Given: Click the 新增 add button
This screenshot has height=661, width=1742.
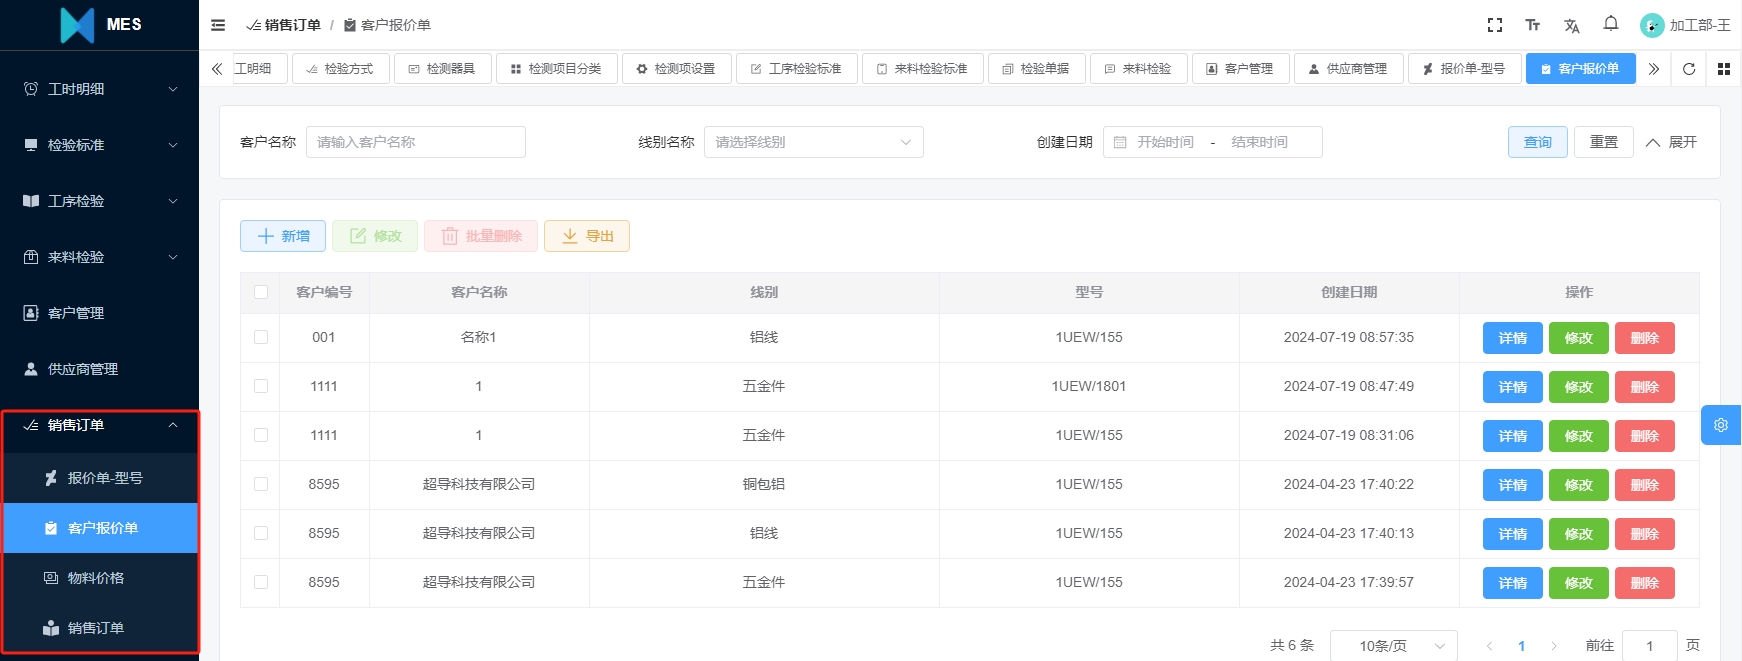Looking at the screenshot, I should pos(283,236).
